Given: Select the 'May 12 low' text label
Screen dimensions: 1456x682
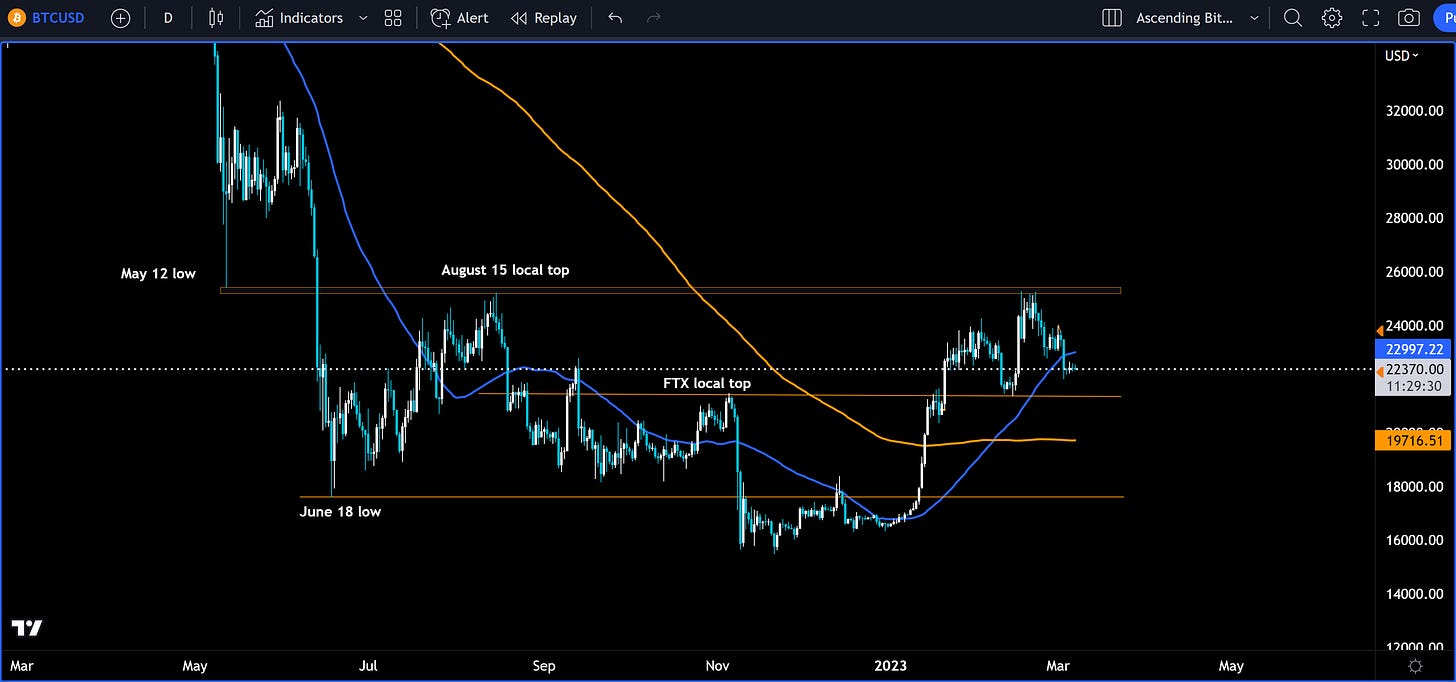Looking at the screenshot, I should coord(158,274).
